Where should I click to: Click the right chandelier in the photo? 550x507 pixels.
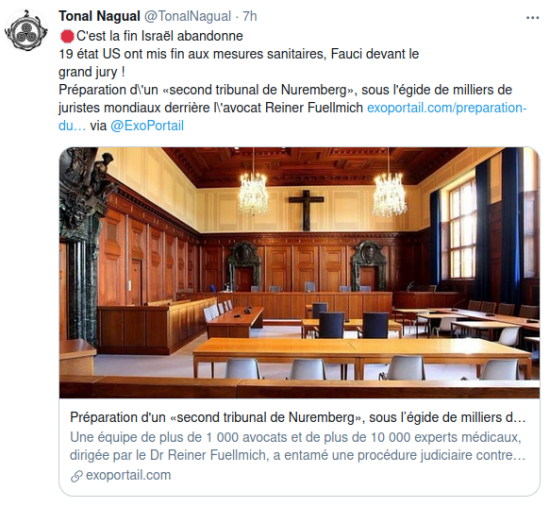point(389,194)
